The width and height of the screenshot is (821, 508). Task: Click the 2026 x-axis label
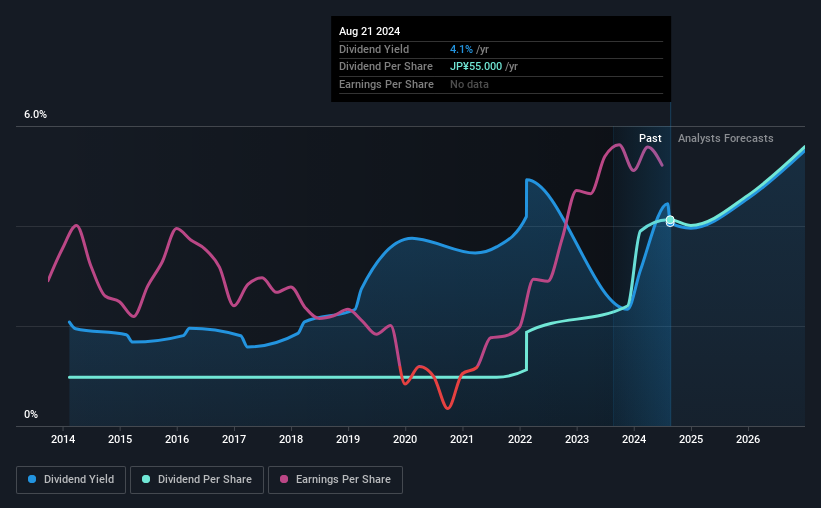coord(748,439)
